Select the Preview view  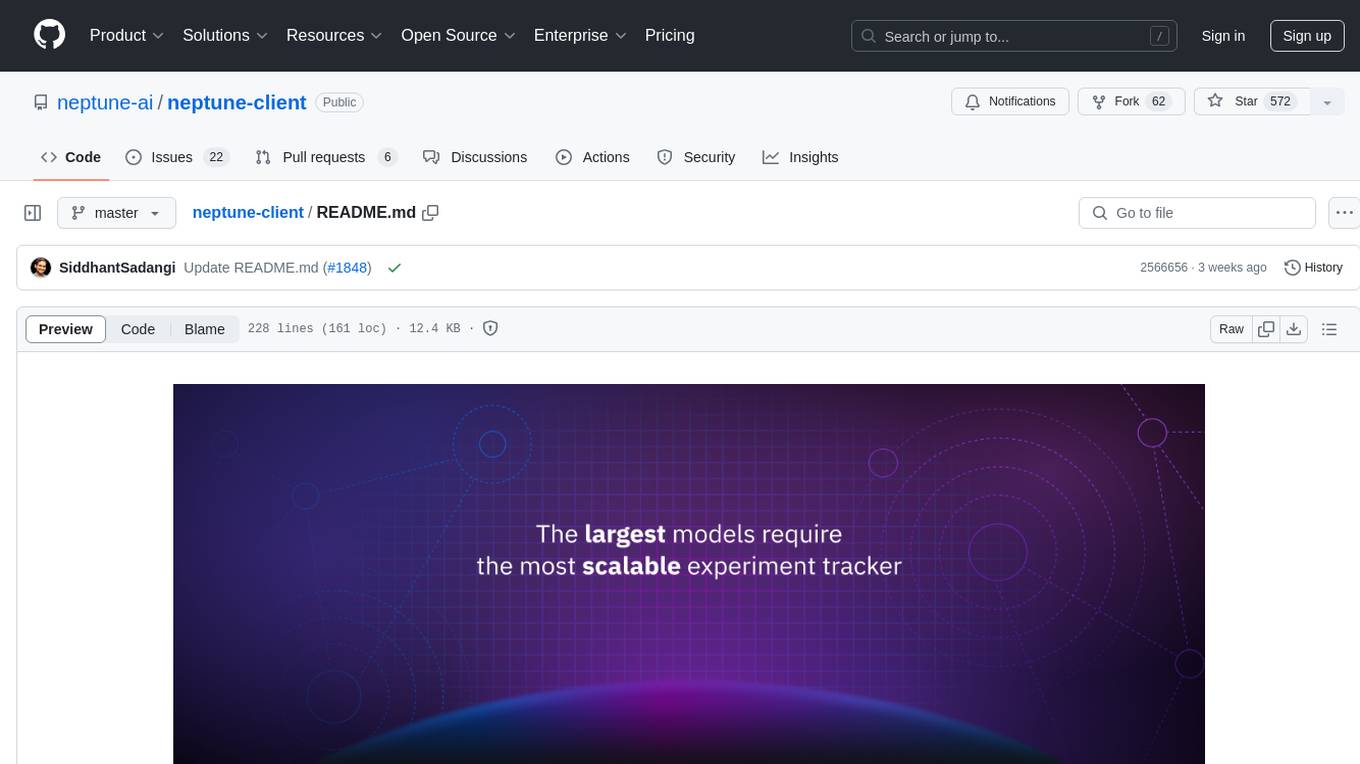pos(66,329)
